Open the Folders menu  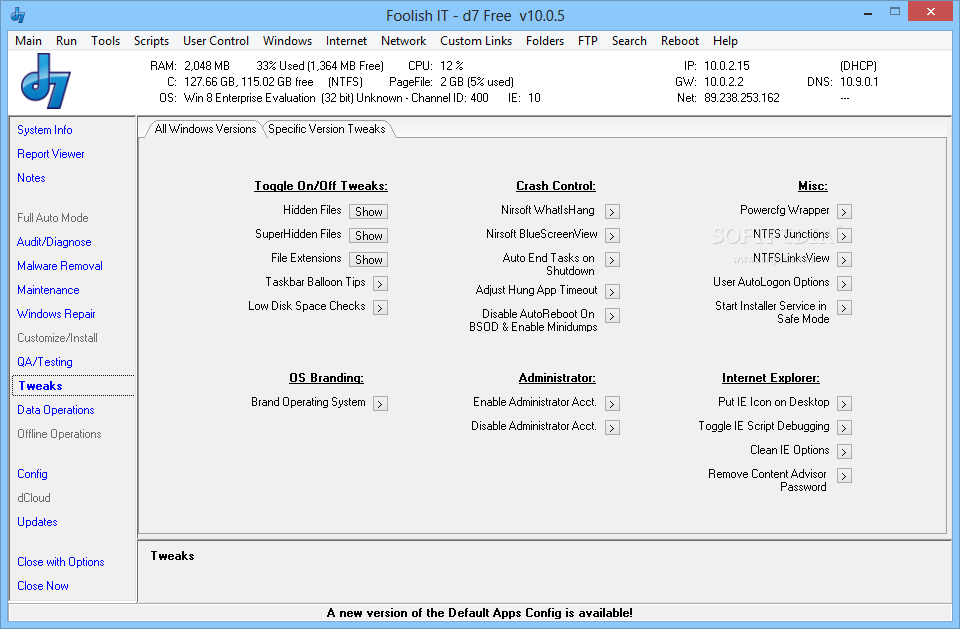[x=545, y=40]
